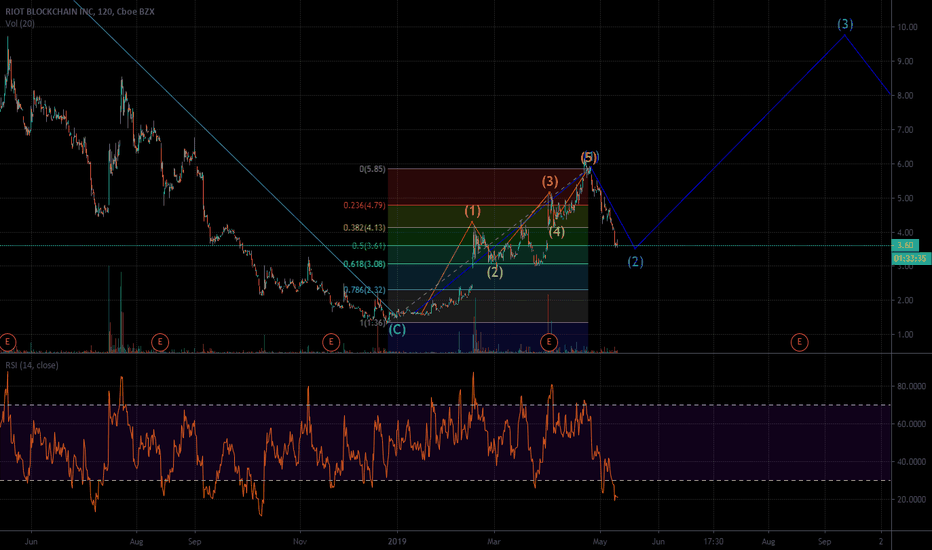Viewport: 932px width, 550px height.
Task: Click the wave (4) label
Action: point(556,232)
